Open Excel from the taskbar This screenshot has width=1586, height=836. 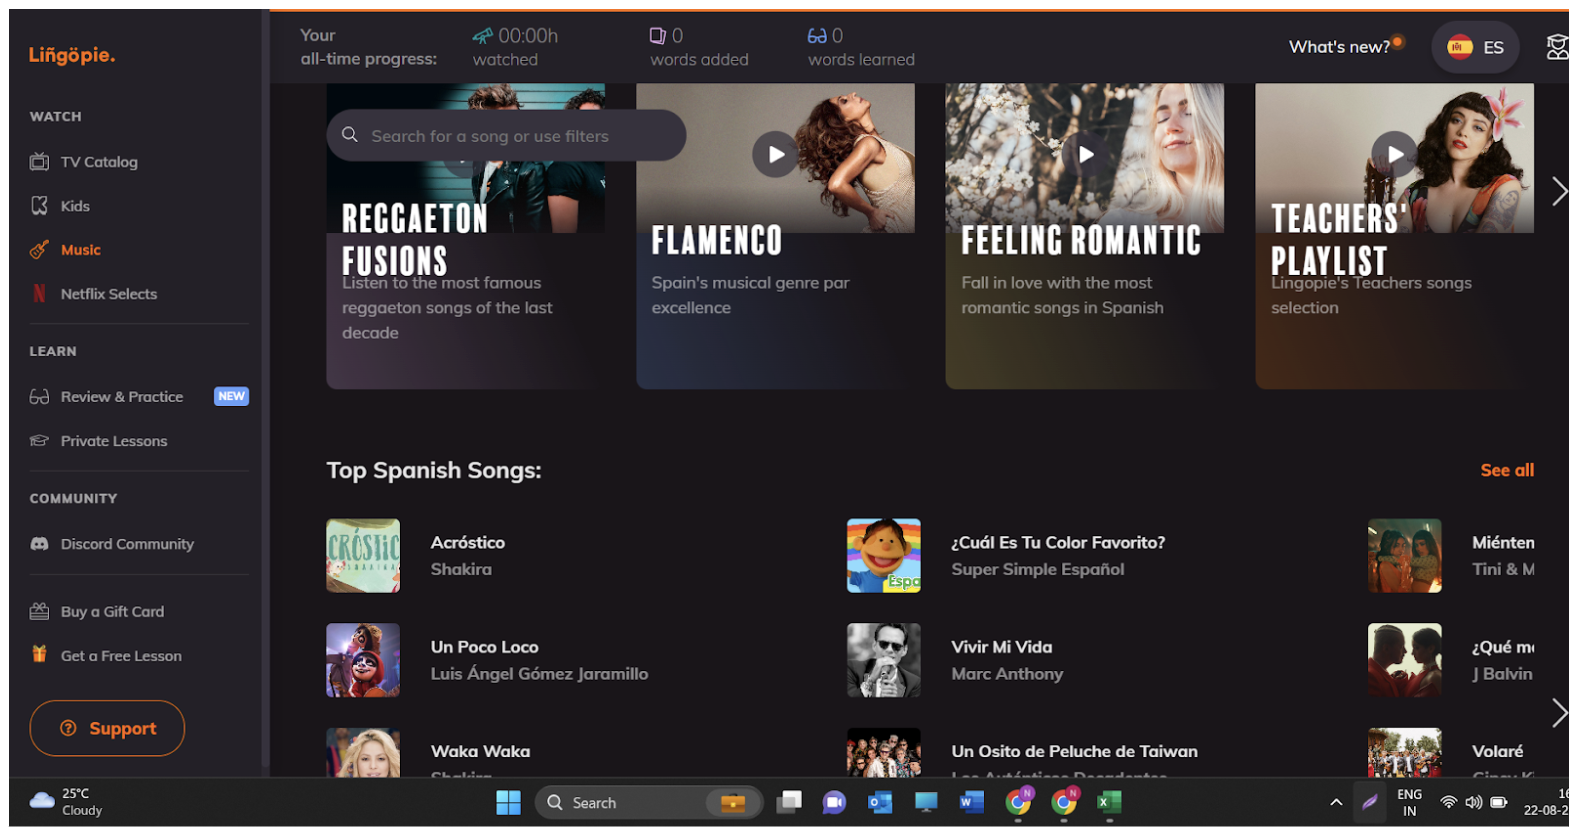tap(1109, 802)
